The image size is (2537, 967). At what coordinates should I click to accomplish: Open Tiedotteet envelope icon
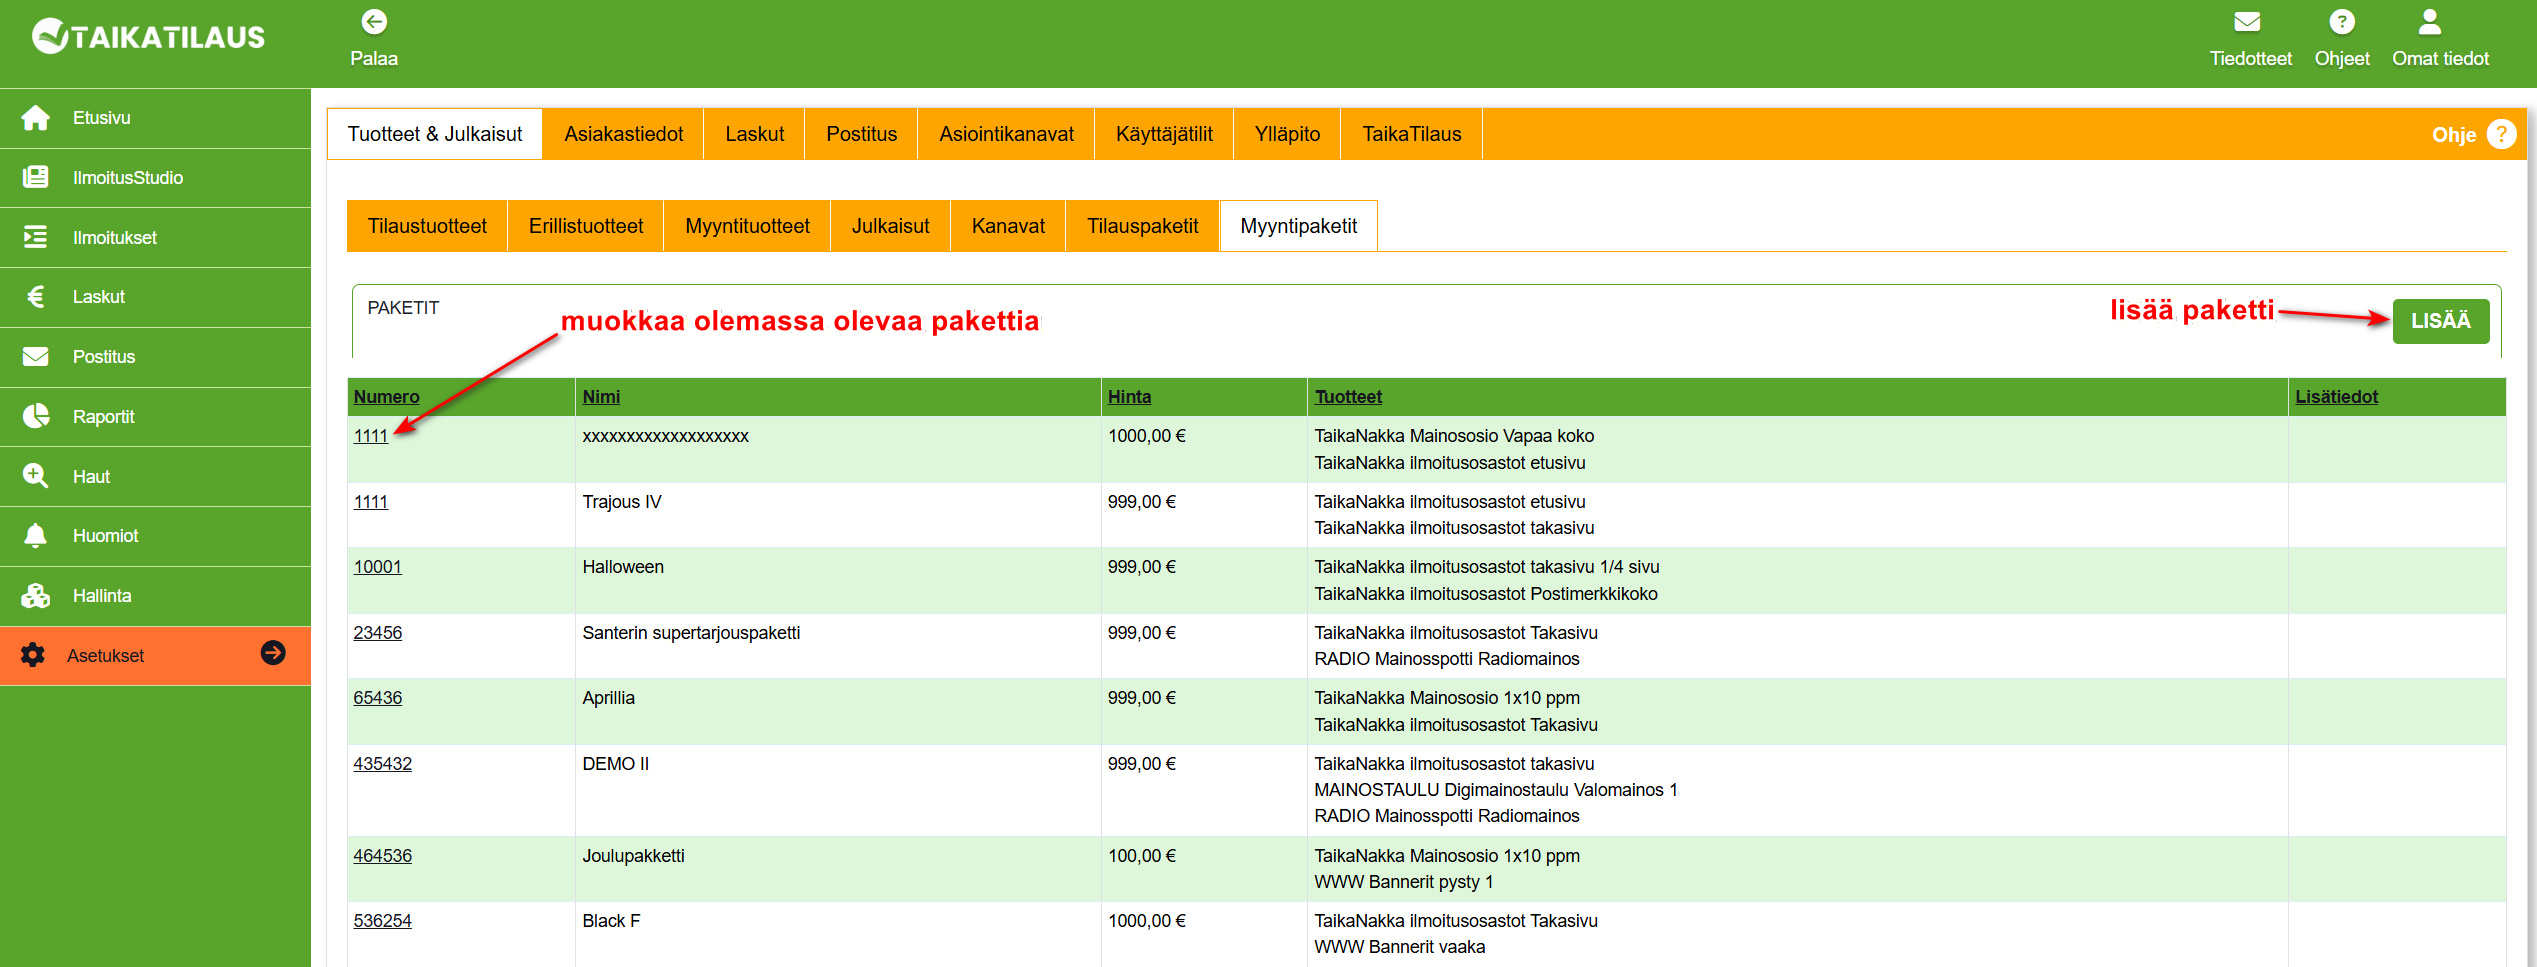coord(2248,22)
